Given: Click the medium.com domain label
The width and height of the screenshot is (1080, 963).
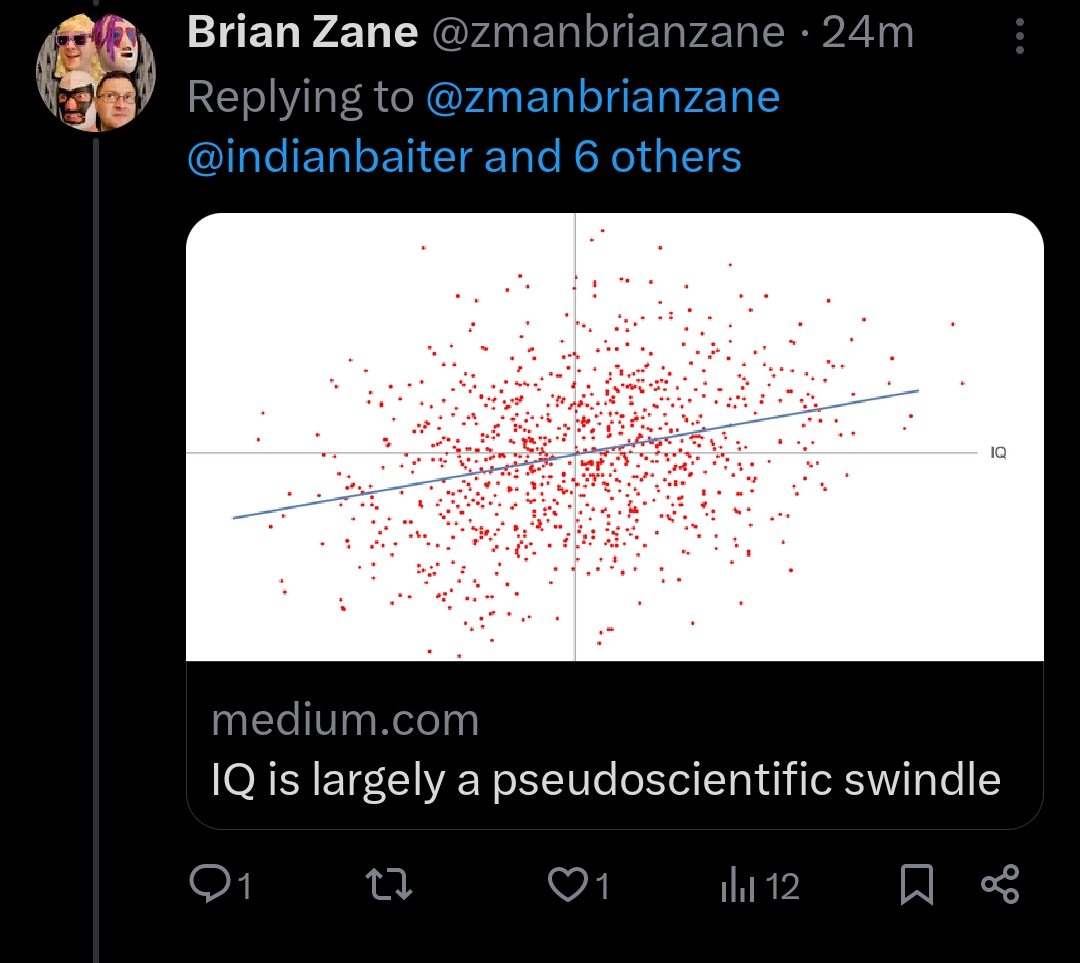Looking at the screenshot, I should coord(345,721).
